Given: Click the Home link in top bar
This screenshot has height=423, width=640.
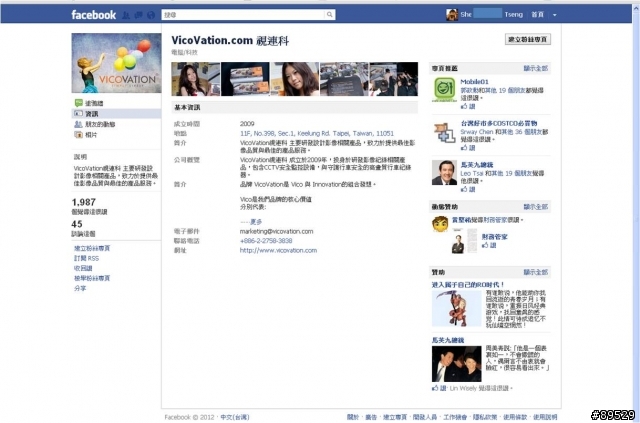Looking at the screenshot, I should click(537, 15).
